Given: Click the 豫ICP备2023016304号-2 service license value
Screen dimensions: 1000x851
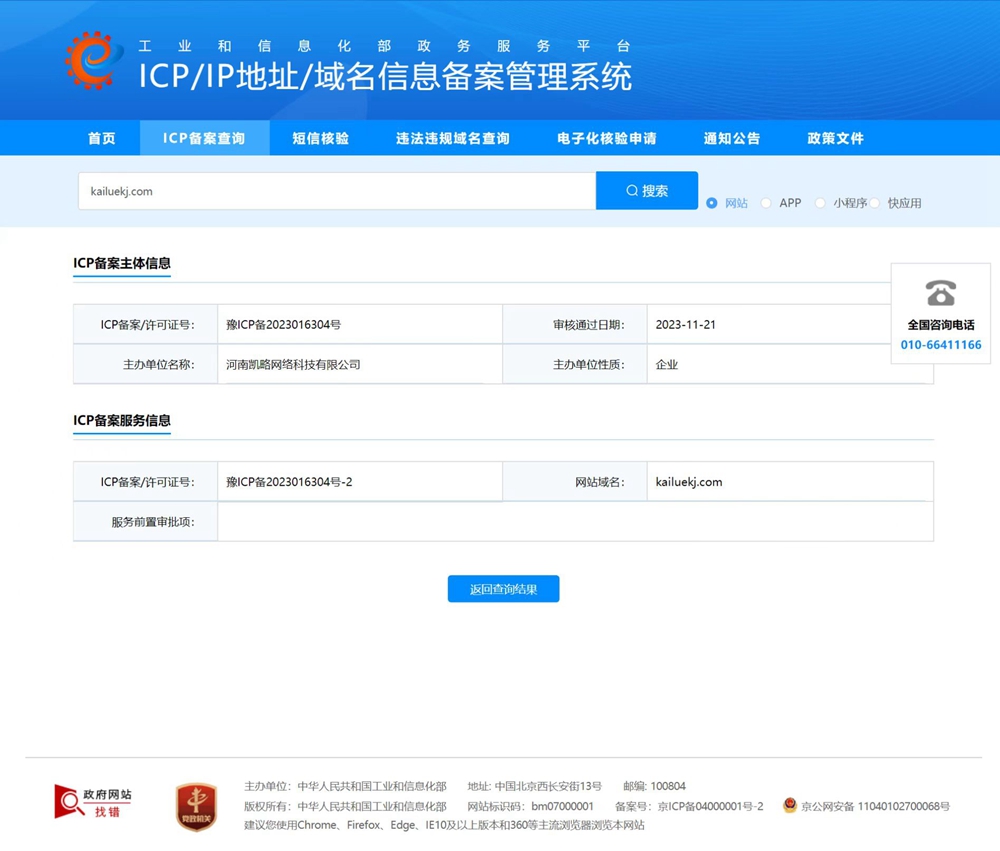Looking at the screenshot, I should [289, 482].
